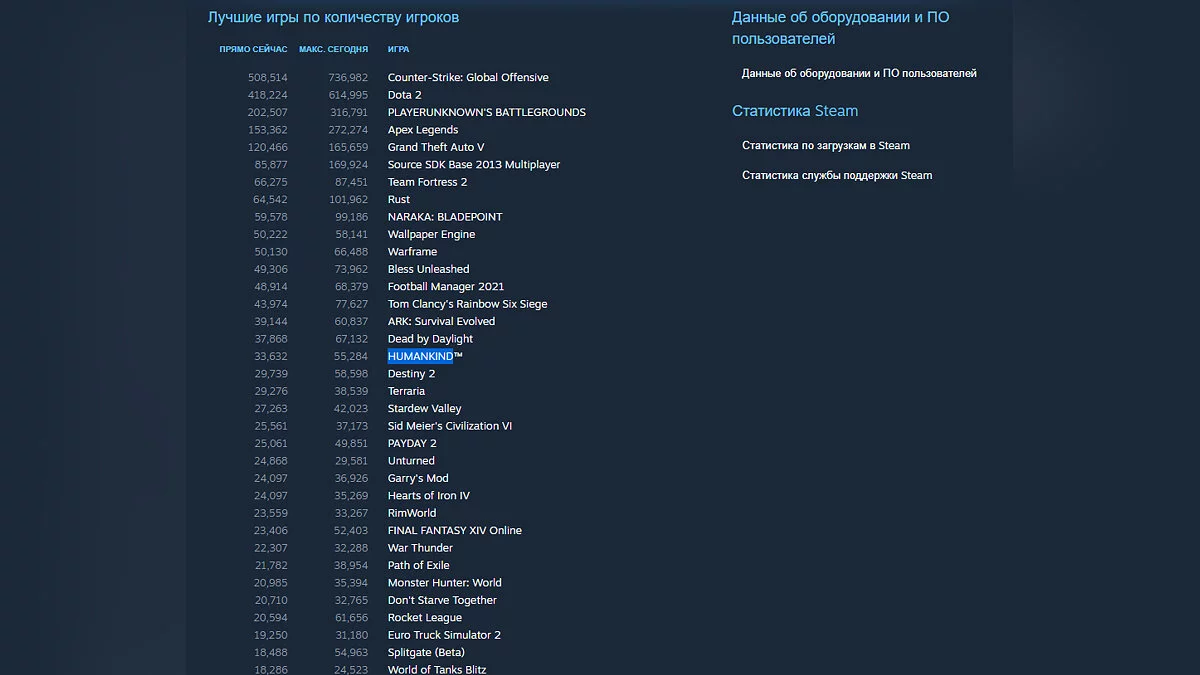Click peak today value 52,403

(351, 531)
